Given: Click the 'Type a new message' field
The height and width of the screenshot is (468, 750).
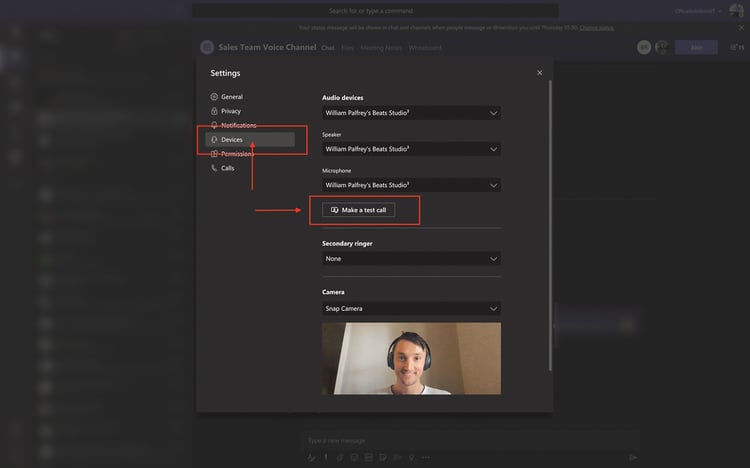Looking at the screenshot, I should coord(471,440).
